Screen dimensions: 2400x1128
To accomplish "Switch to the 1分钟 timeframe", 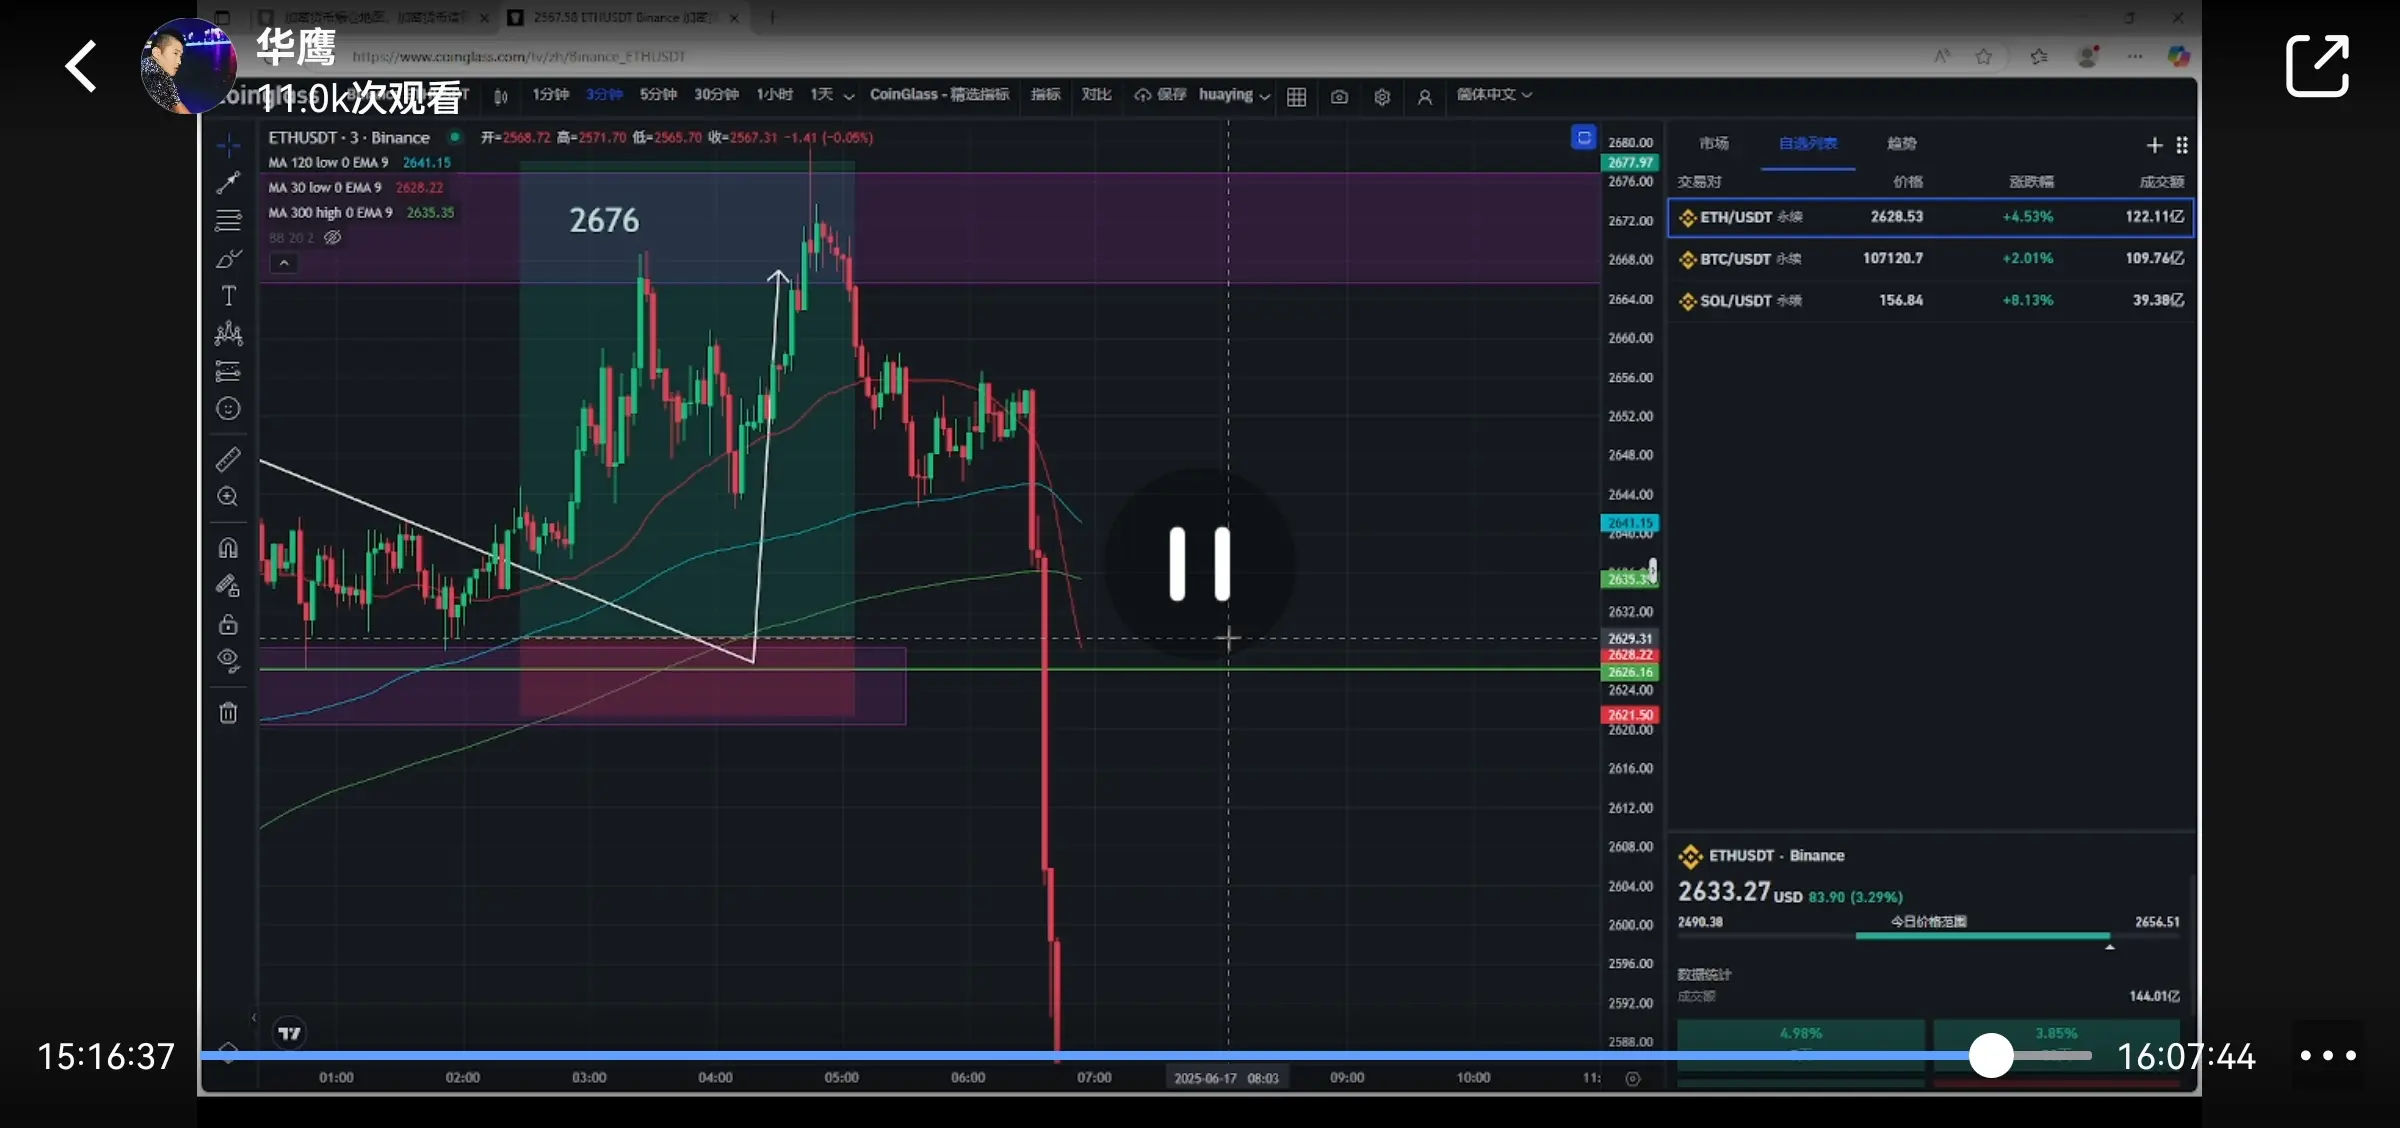I will (550, 95).
